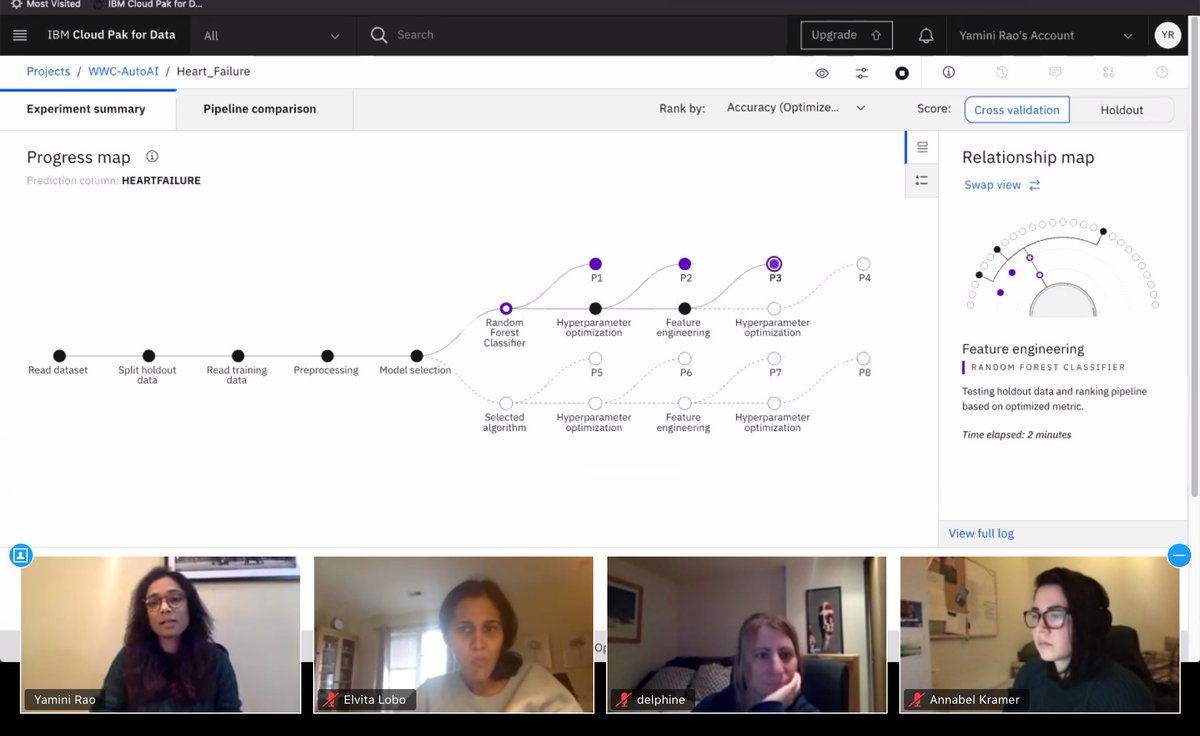Click the swap view arrows icon
Screen dimensions: 1200x736
(1034, 185)
